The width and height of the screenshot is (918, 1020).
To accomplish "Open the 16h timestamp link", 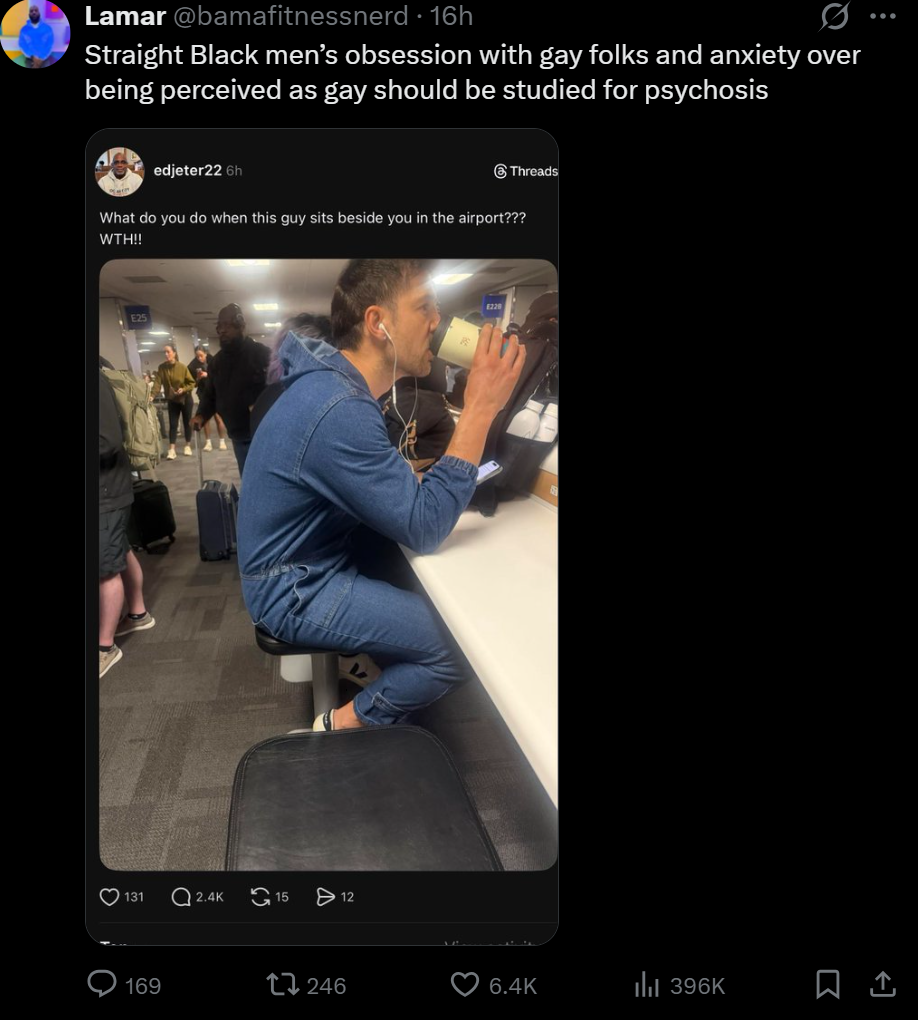I will tap(451, 16).
